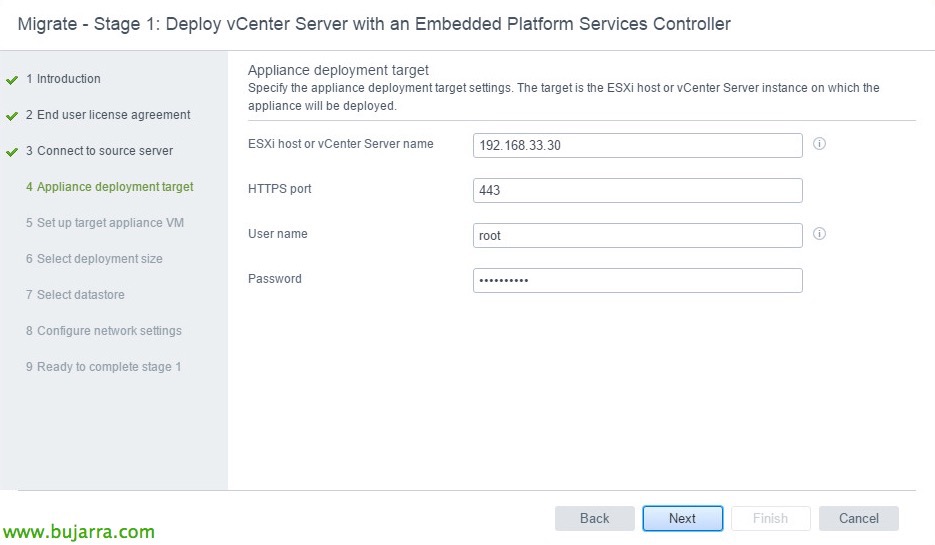
Task: Click checkmark beside End user license agreement
Action: point(12,116)
